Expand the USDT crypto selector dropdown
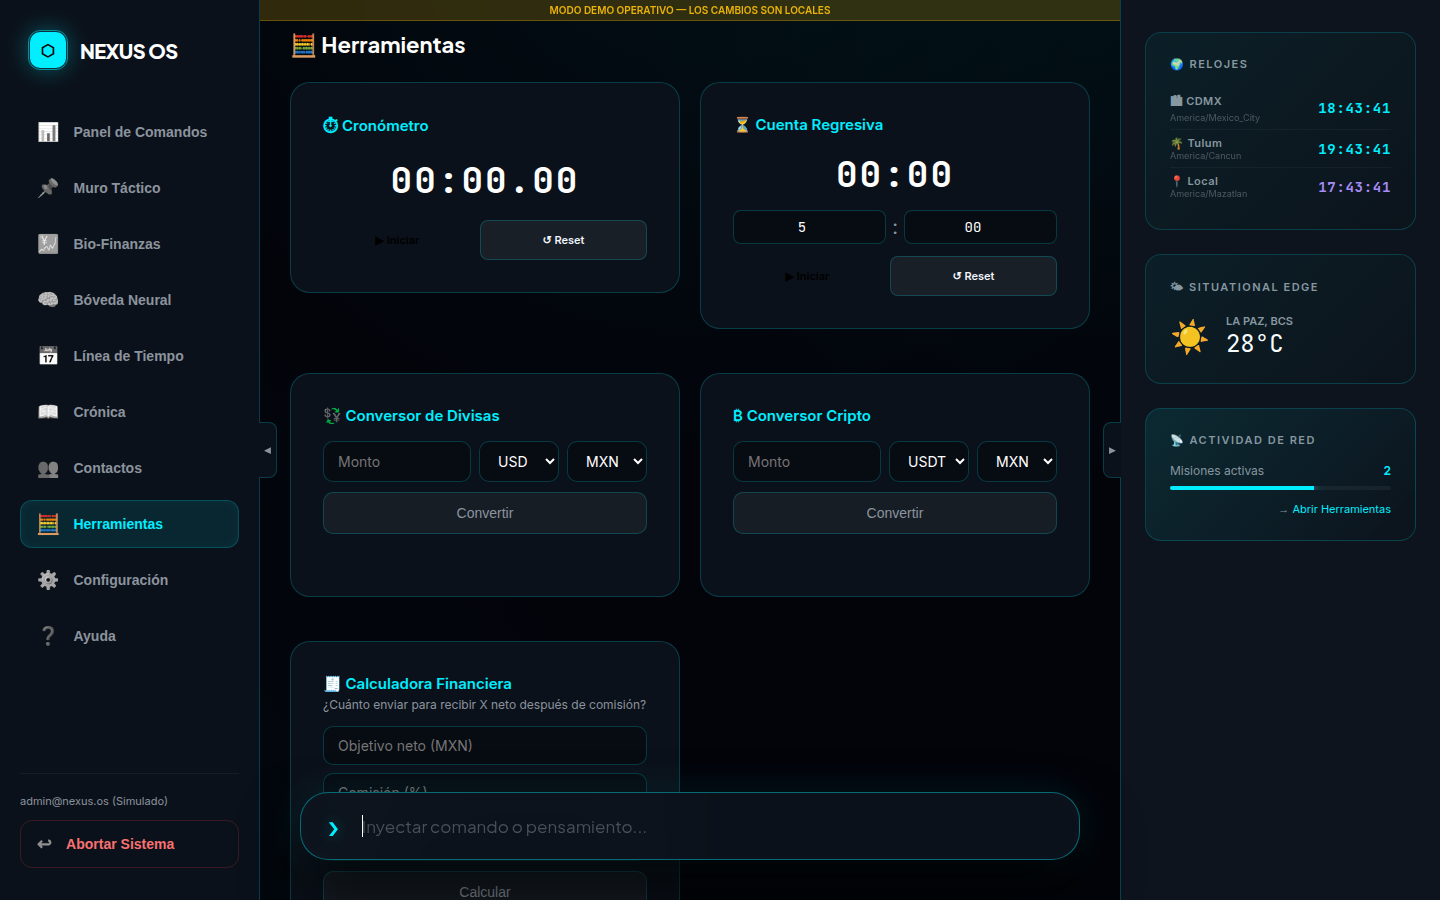The height and width of the screenshot is (900, 1440). (x=929, y=462)
